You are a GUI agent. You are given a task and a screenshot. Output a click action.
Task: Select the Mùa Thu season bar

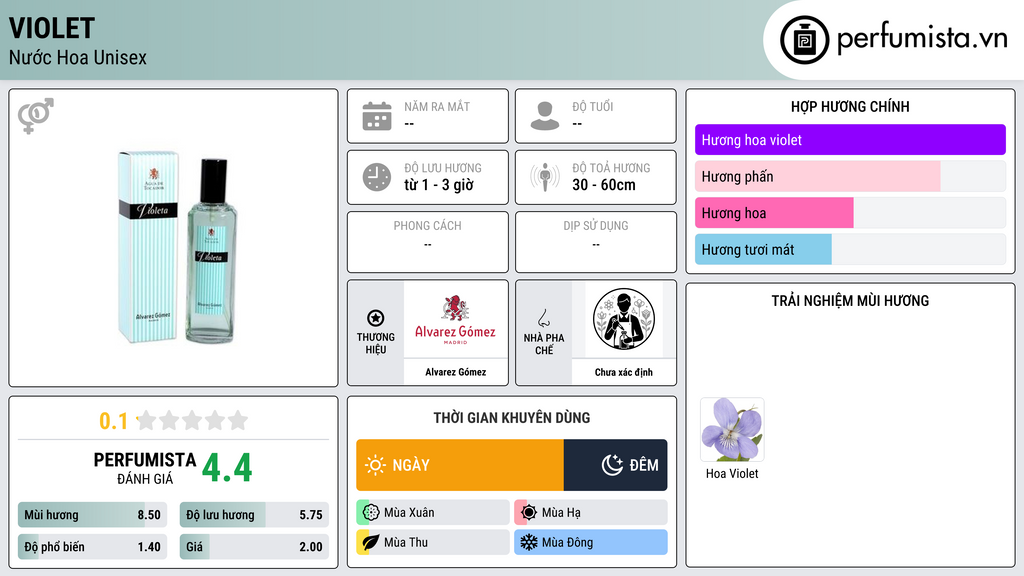433,542
